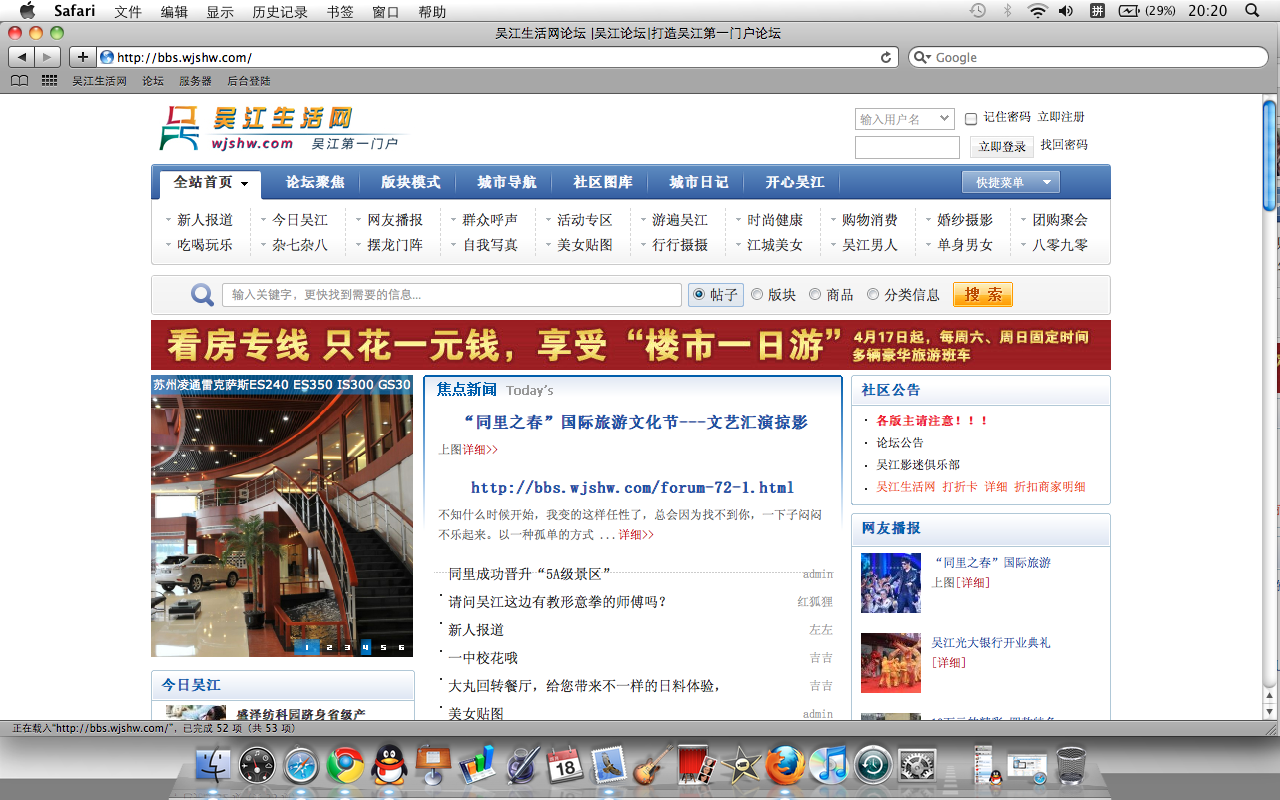The width and height of the screenshot is (1280, 800).
Task: Open the Pinyin input method menu
Action: coord(1097,10)
